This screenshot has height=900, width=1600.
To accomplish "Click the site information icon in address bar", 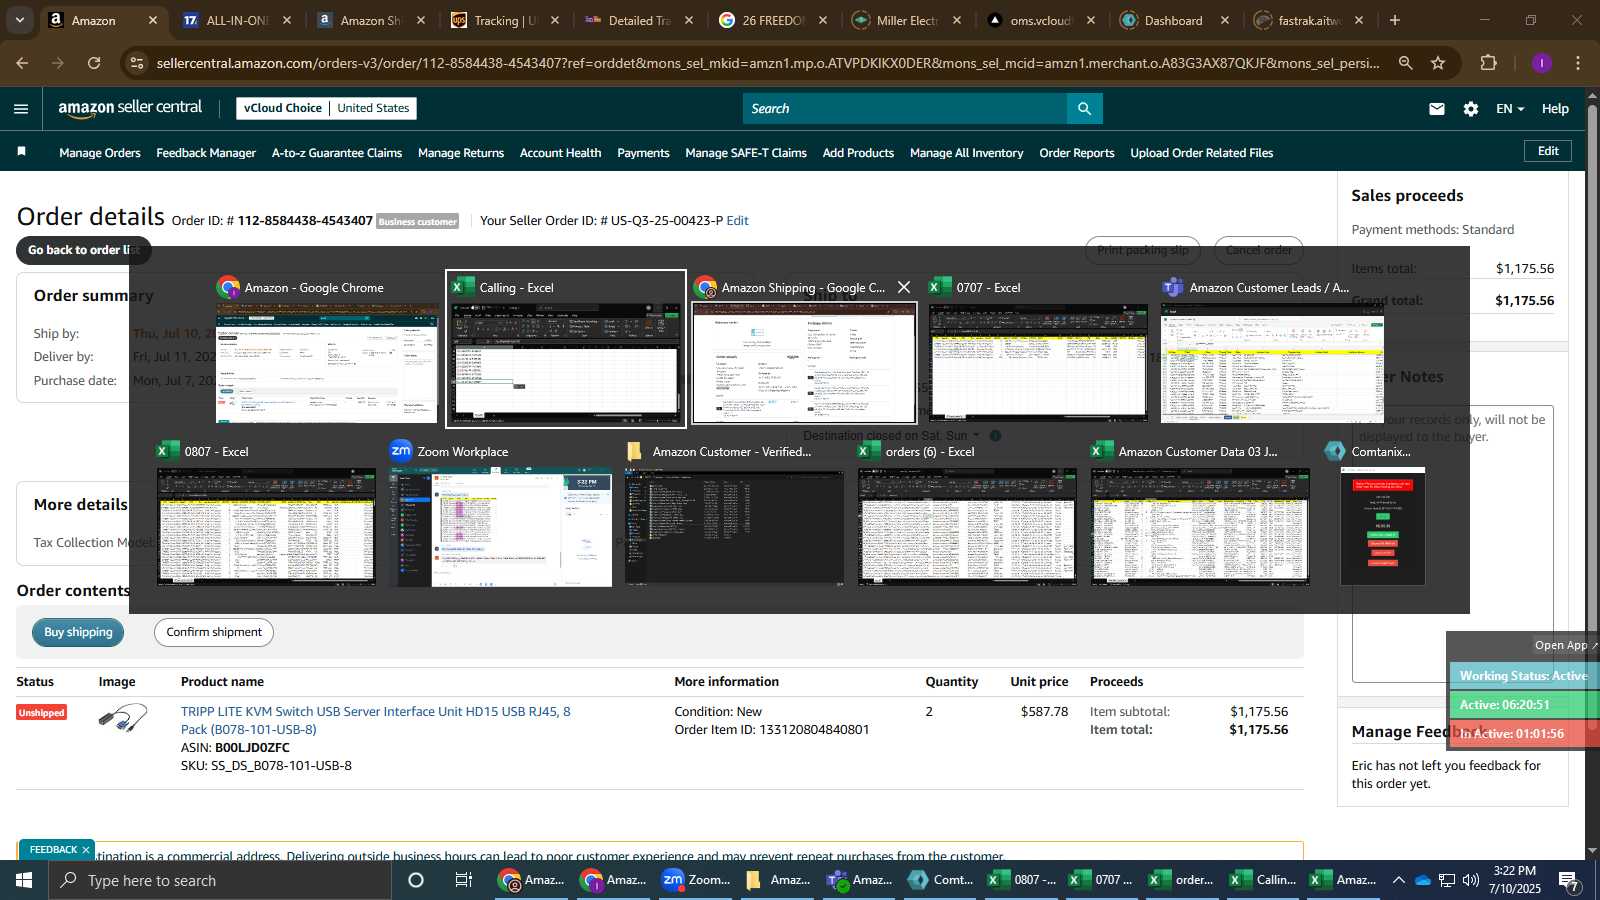I will click(137, 63).
